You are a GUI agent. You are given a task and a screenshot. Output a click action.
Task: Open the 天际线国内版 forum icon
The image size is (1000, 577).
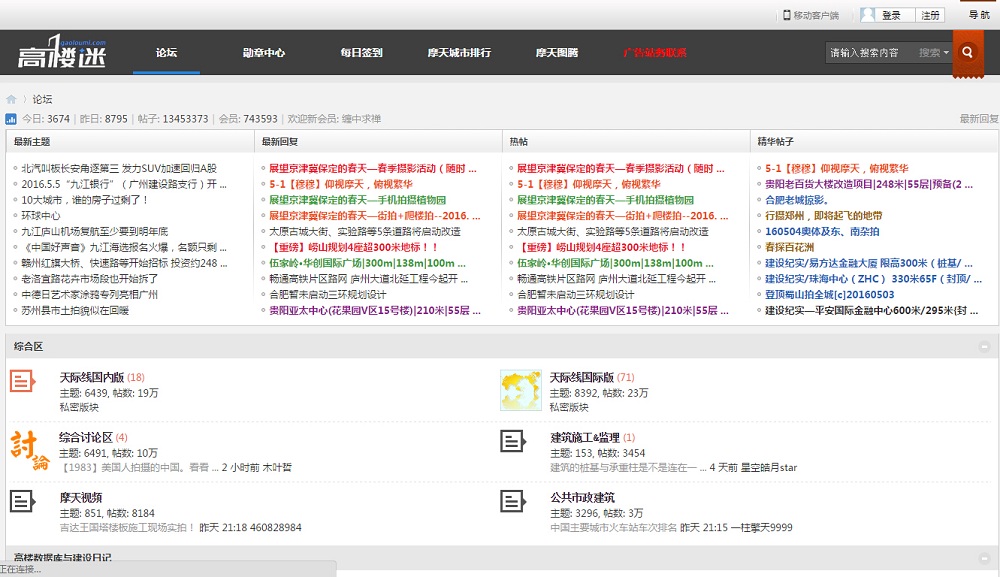[x=23, y=381]
